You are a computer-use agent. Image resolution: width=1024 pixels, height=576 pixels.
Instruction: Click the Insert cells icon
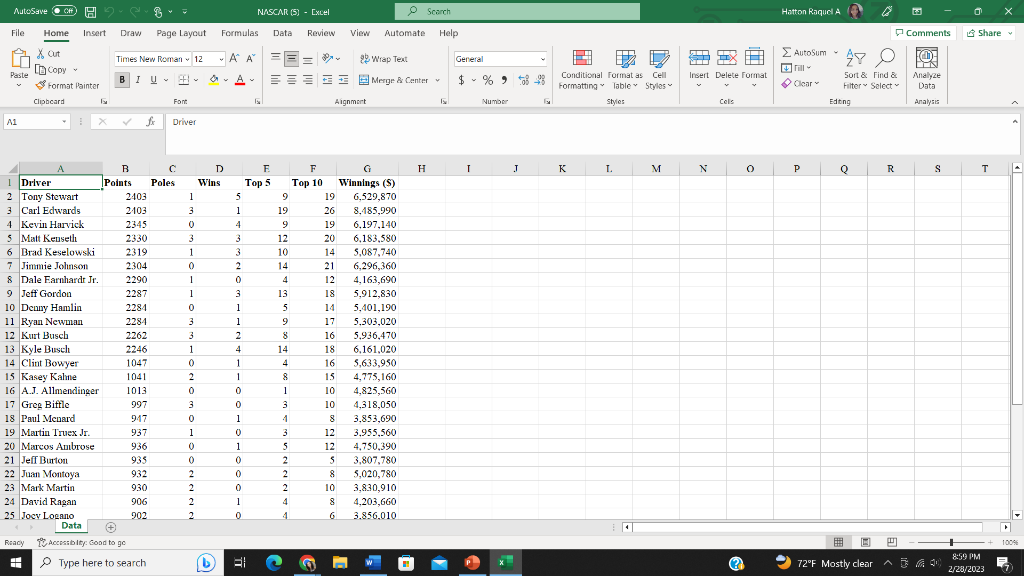(x=699, y=59)
